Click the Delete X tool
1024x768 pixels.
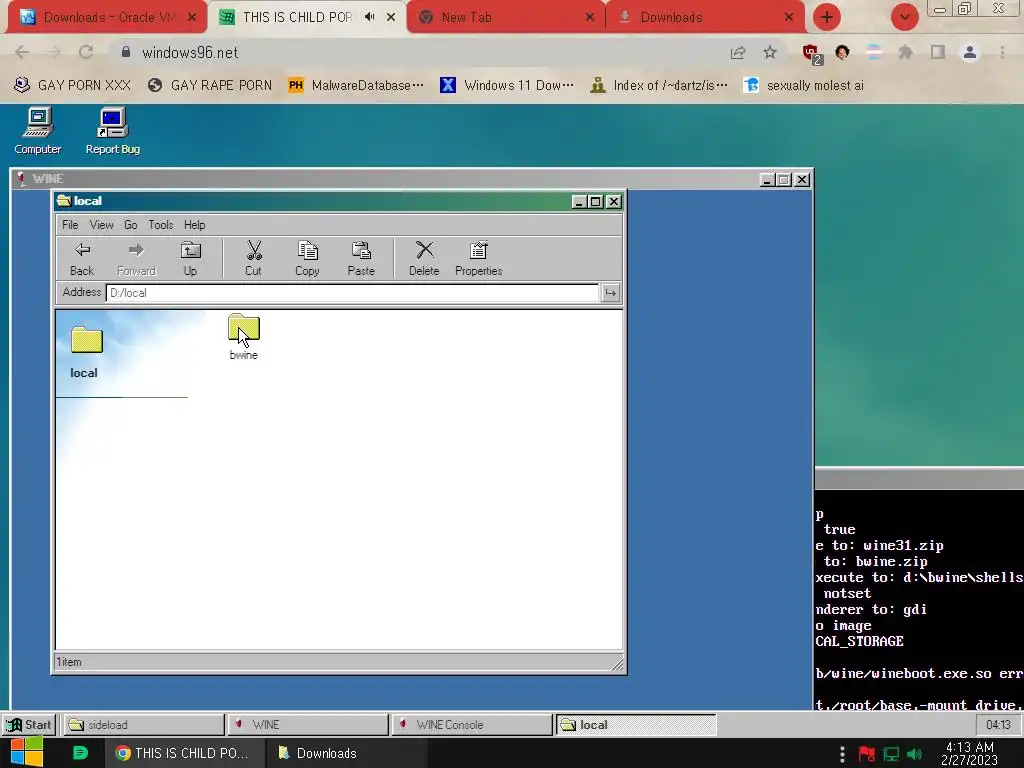pos(424,259)
